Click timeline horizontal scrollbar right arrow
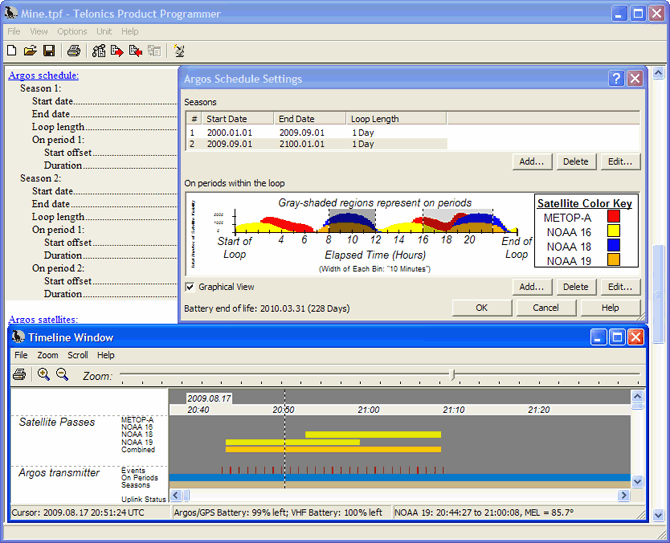The height and width of the screenshot is (543, 670). tap(624, 495)
